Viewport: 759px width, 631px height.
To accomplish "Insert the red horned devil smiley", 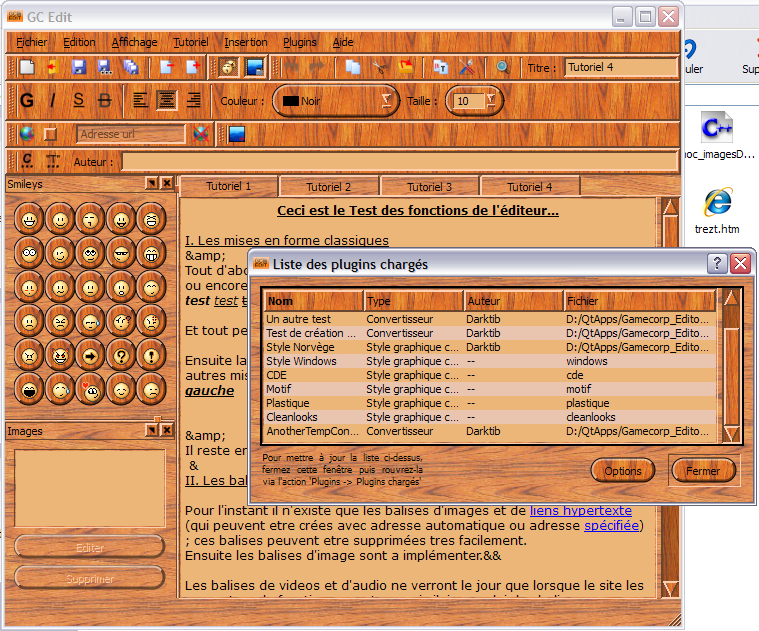I will [60, 356].
